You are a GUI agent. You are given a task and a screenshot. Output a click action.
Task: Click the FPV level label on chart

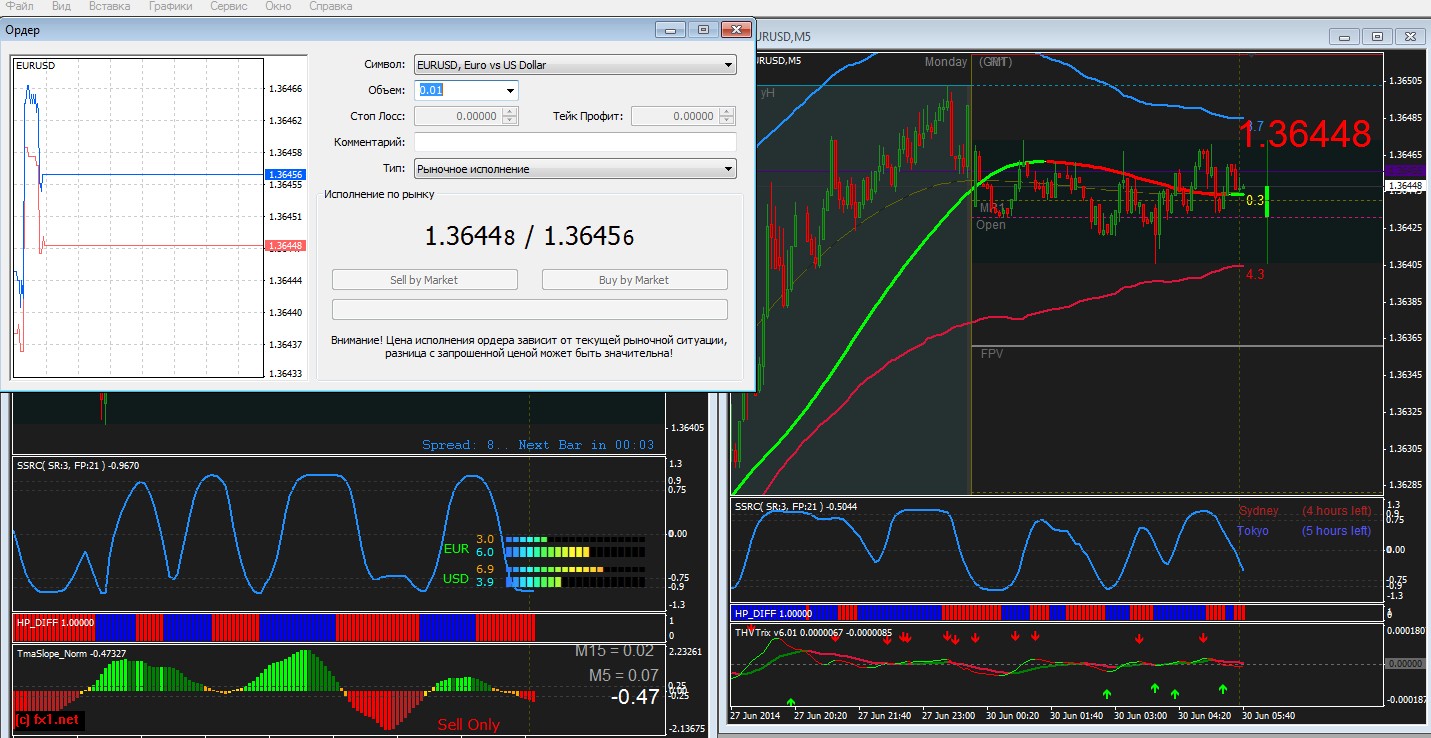pos(991,354)
